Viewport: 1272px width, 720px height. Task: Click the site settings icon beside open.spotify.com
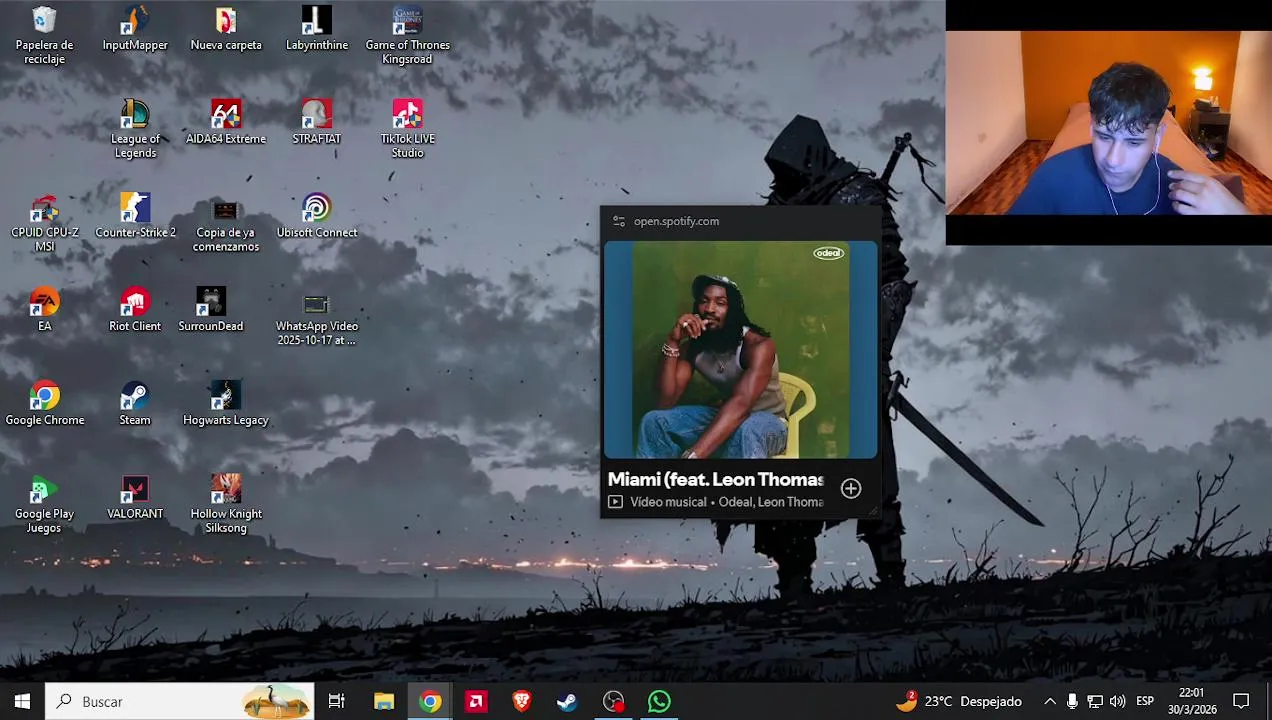[x=618, y=221]
